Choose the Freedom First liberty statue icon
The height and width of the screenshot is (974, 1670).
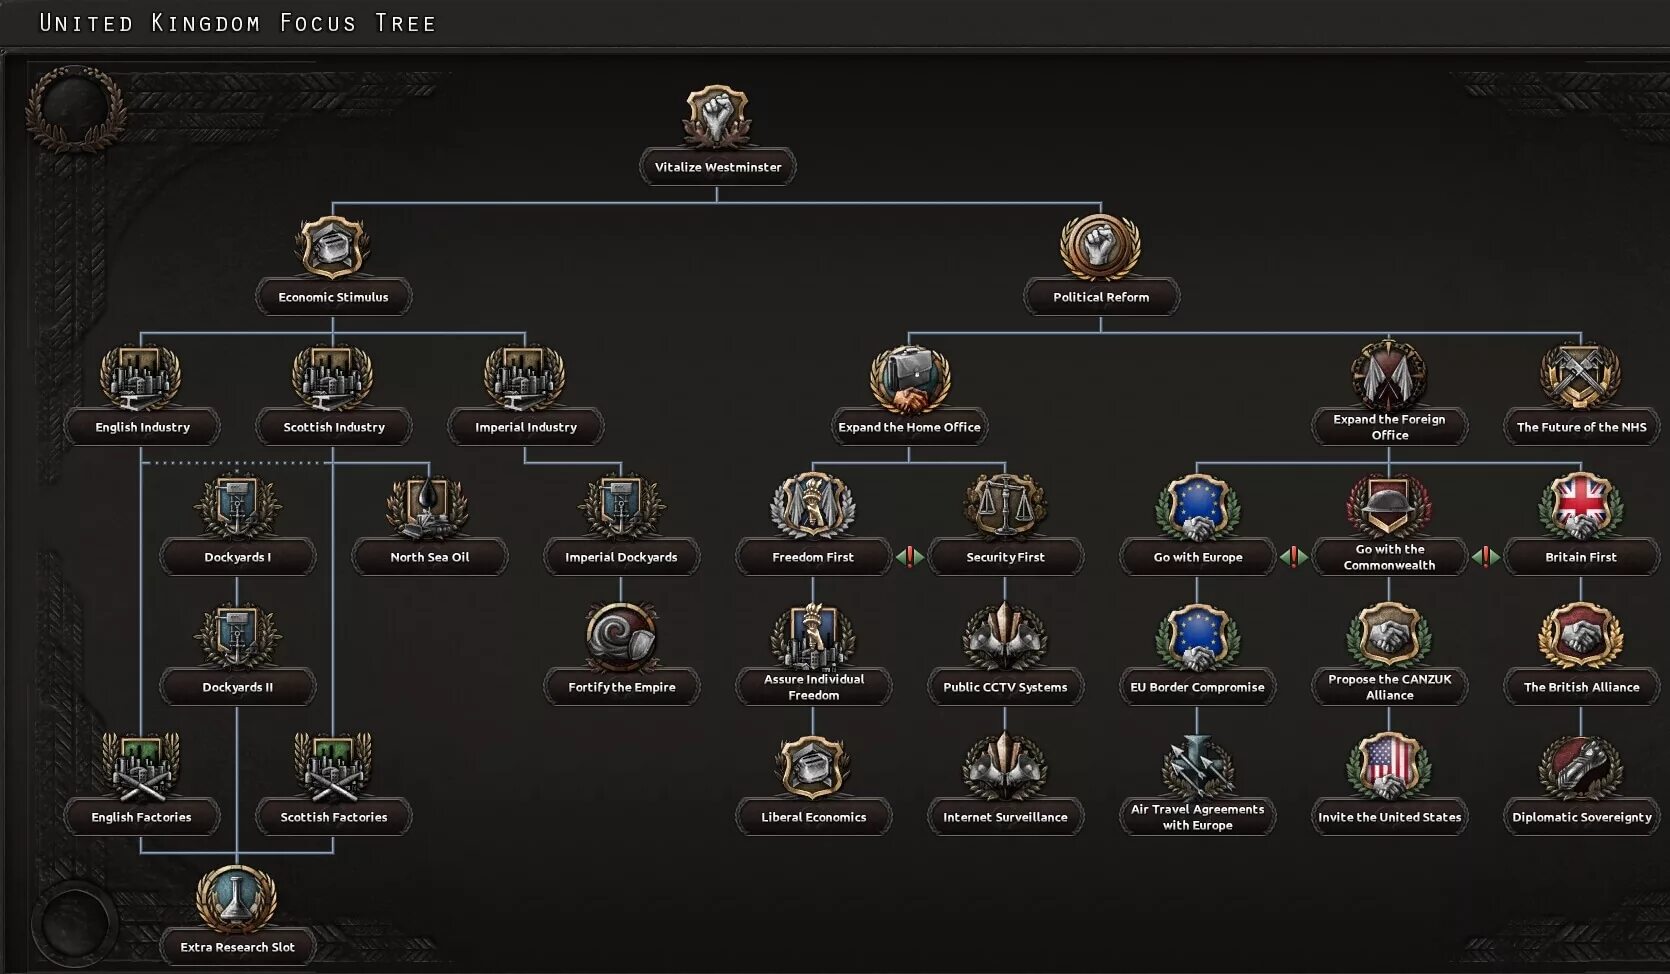click(813, 506)
